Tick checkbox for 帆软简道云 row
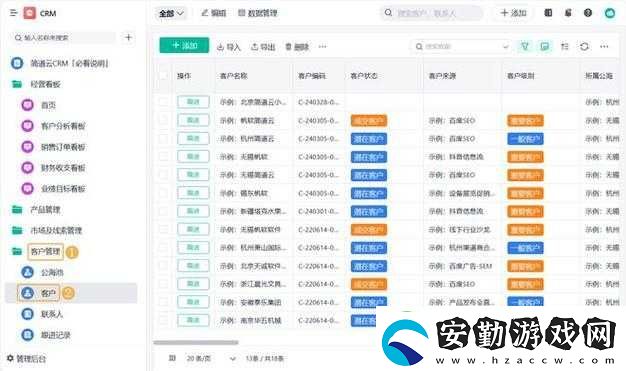The image size is (626, 371). 164,120
